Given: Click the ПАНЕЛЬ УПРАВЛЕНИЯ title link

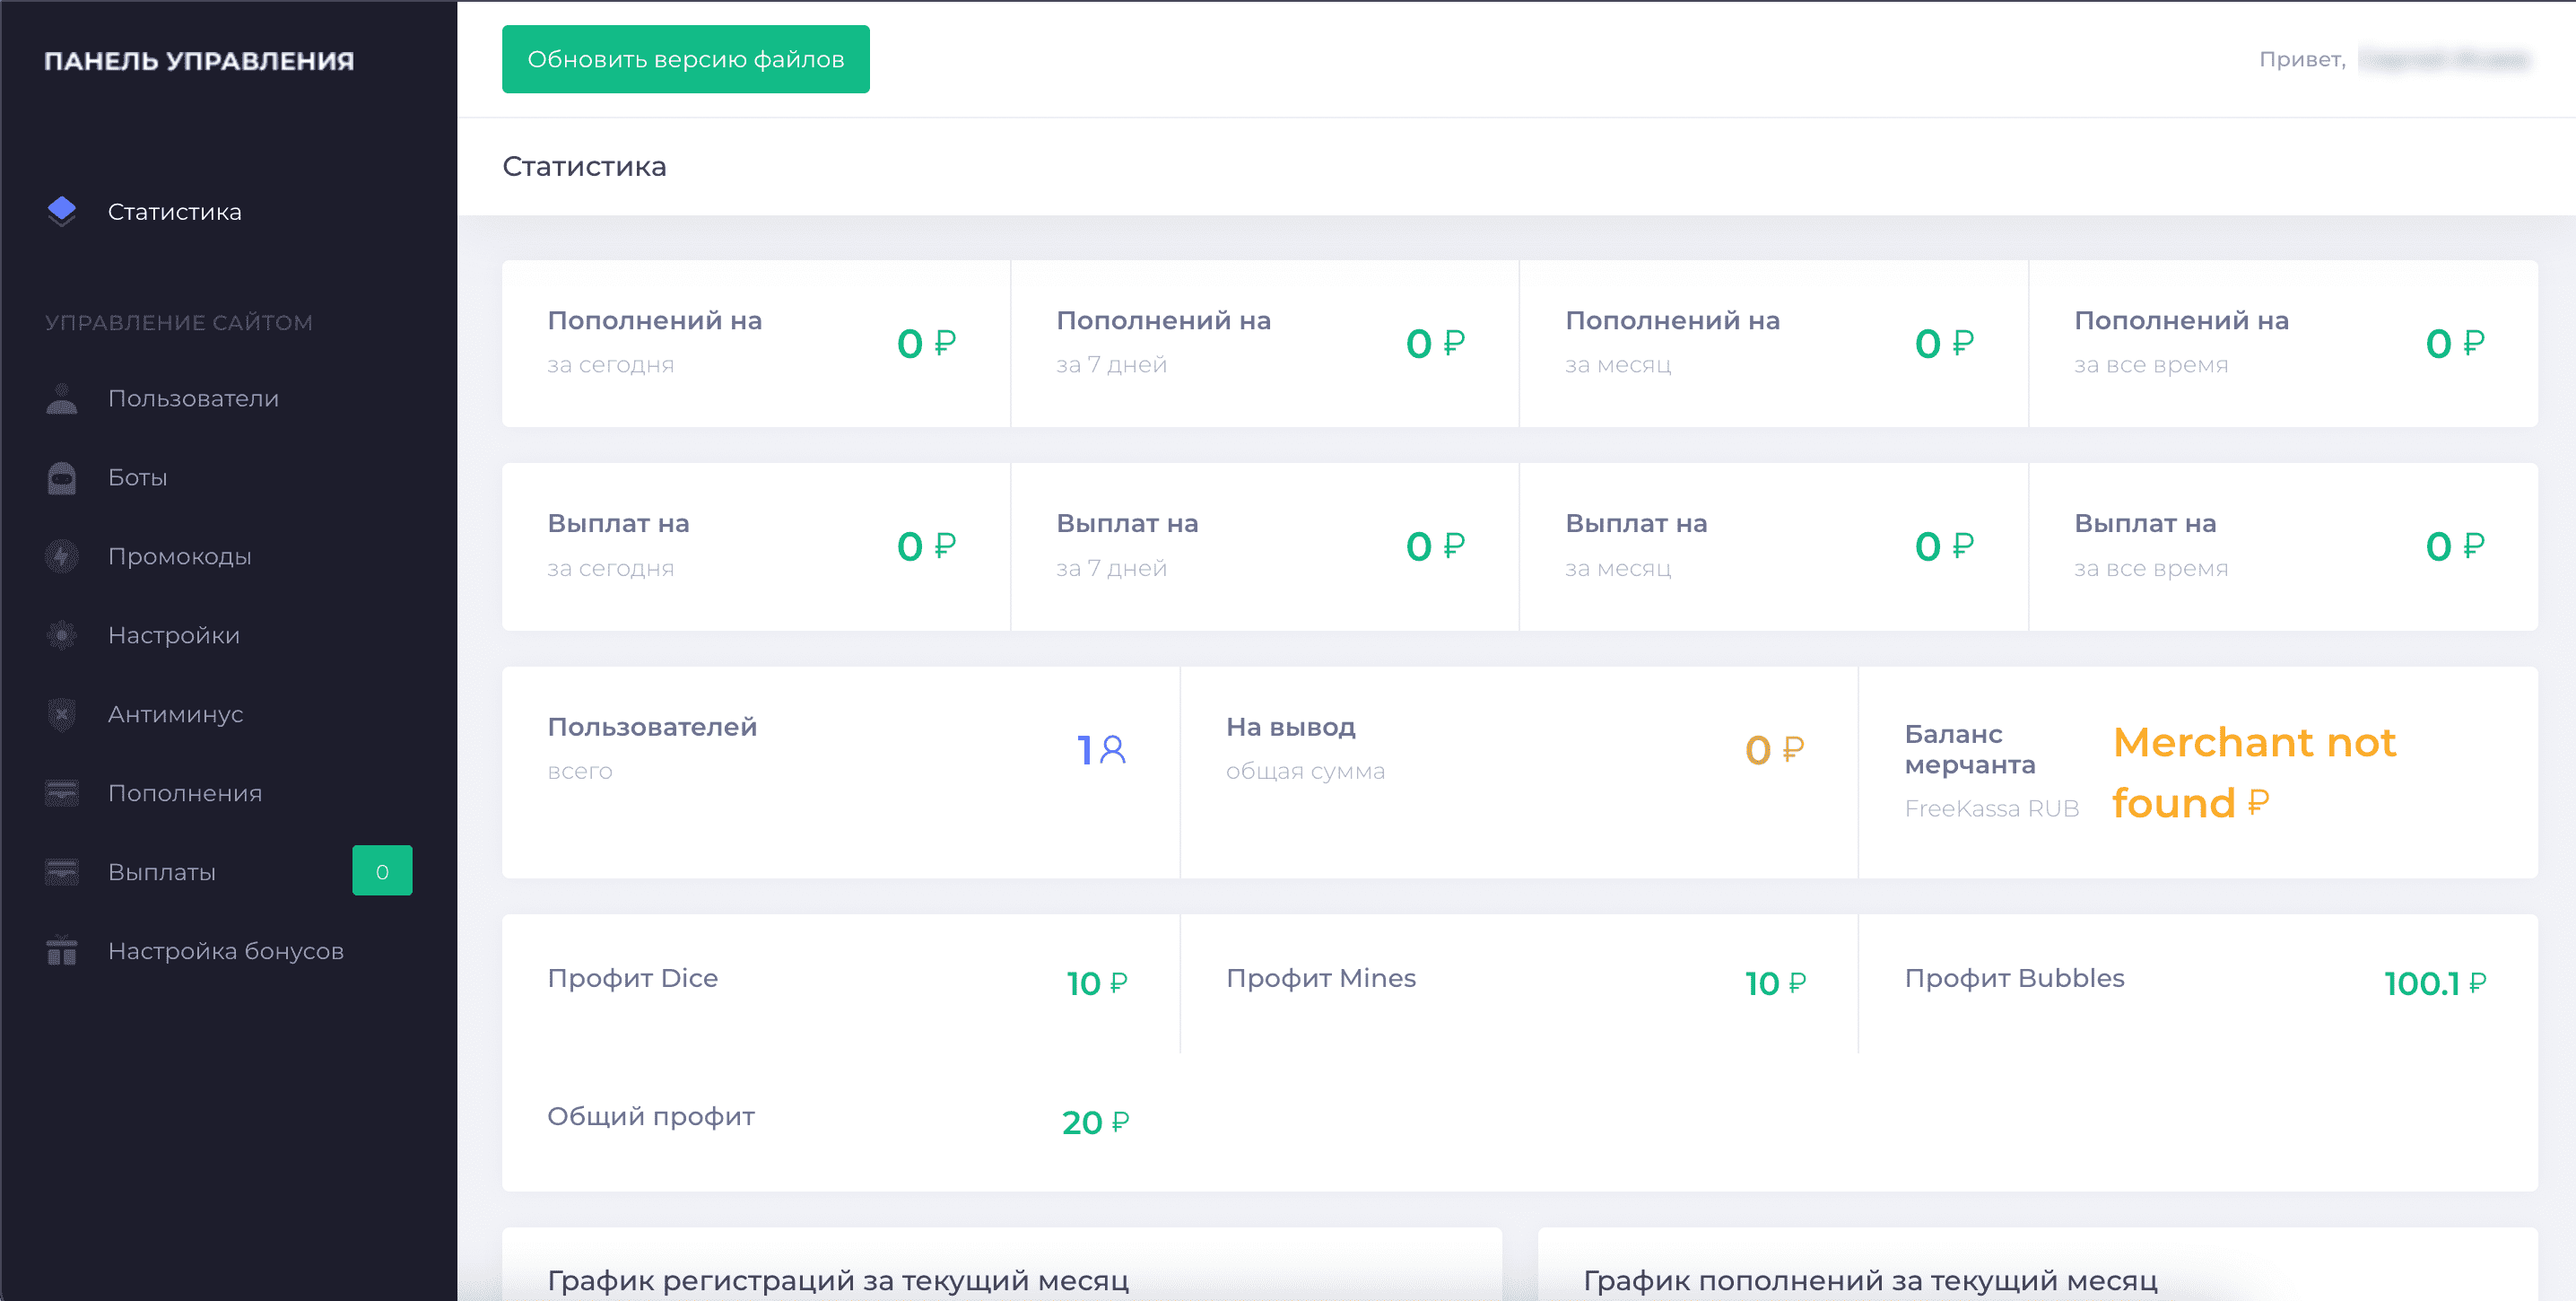Looking at the screenshot, I should coord(199,61).
